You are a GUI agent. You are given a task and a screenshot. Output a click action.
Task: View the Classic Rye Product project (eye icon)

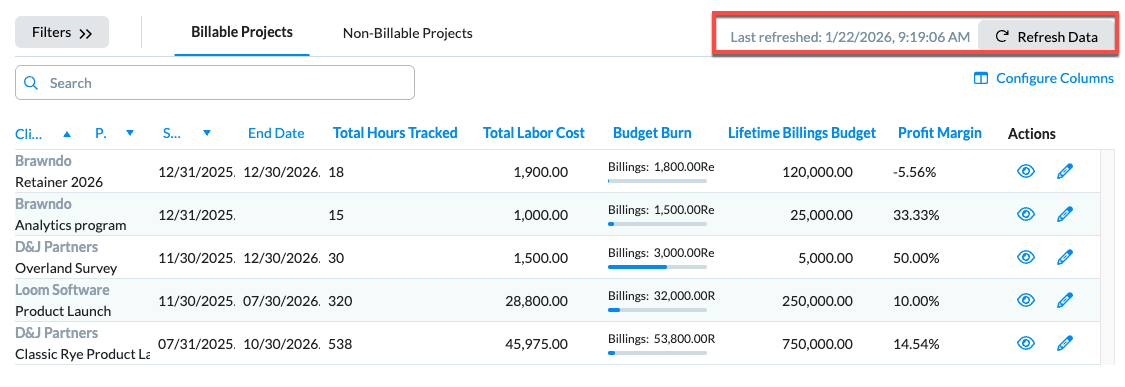(x=1026, y=343)
